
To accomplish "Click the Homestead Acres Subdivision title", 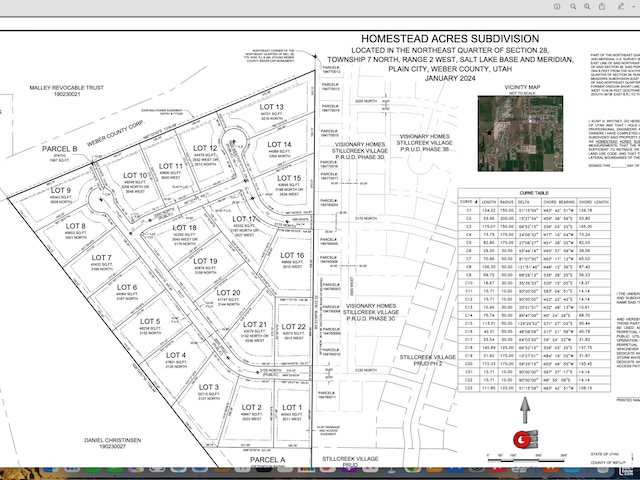I will pyautogui.click(x=450, y=39).
